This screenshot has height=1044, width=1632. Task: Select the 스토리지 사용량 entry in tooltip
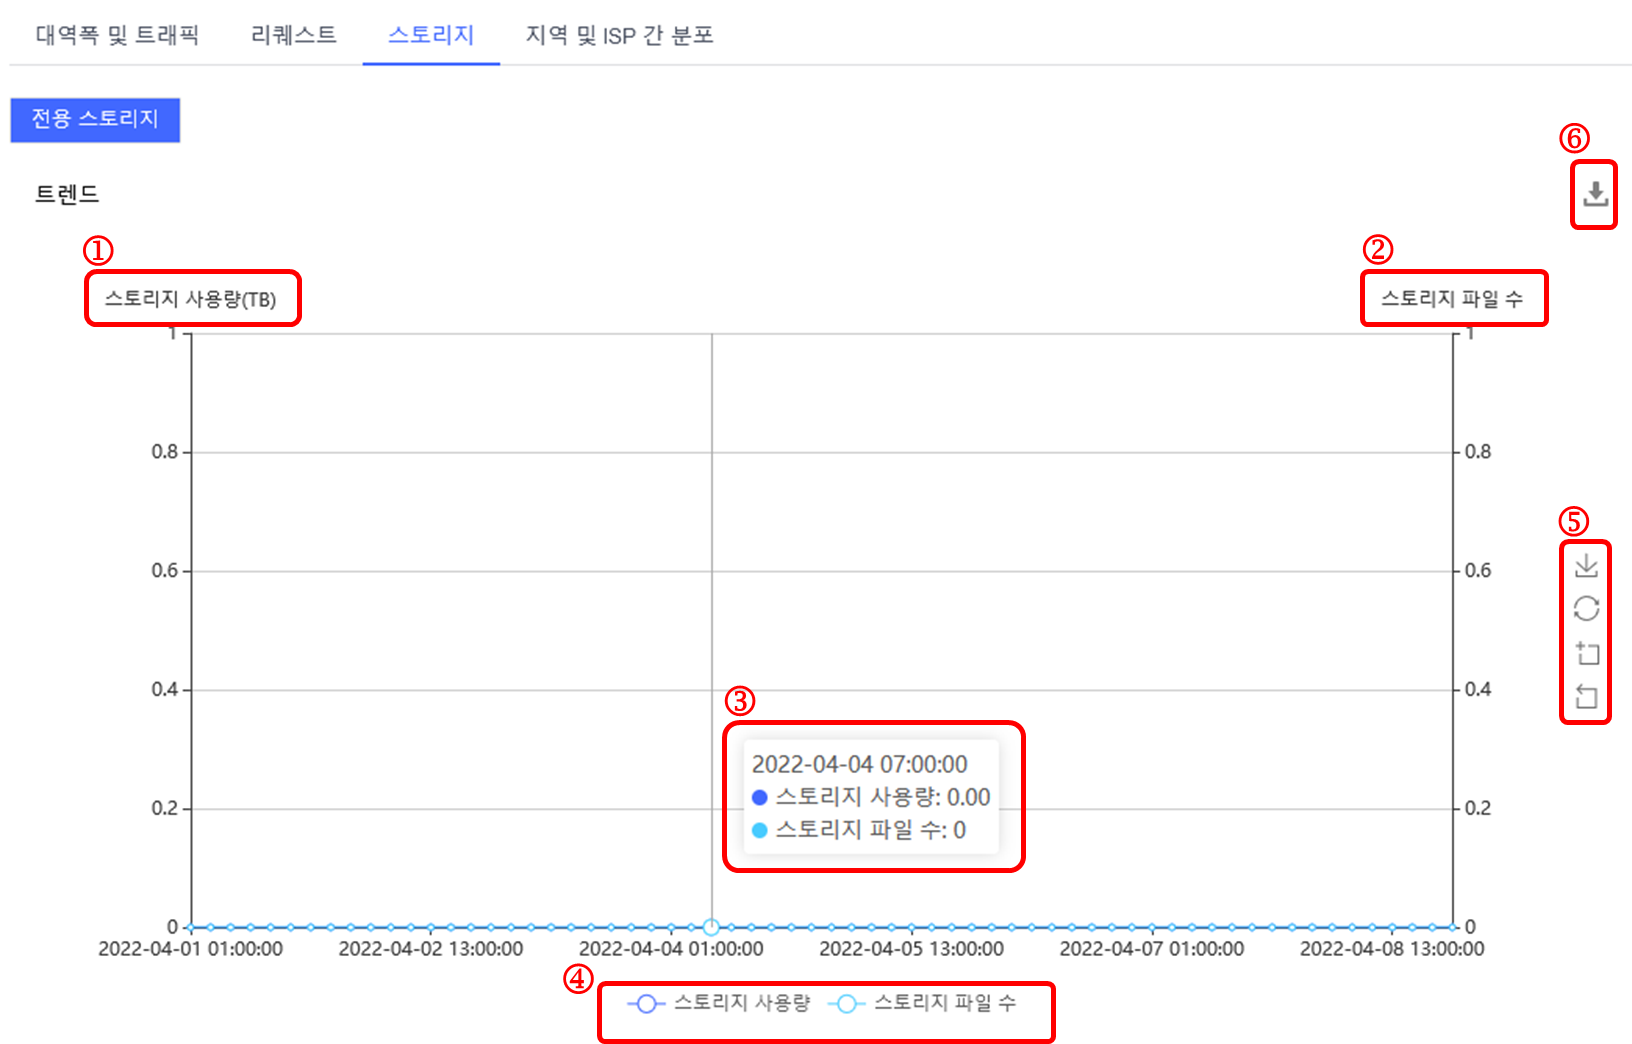[870, 797]
